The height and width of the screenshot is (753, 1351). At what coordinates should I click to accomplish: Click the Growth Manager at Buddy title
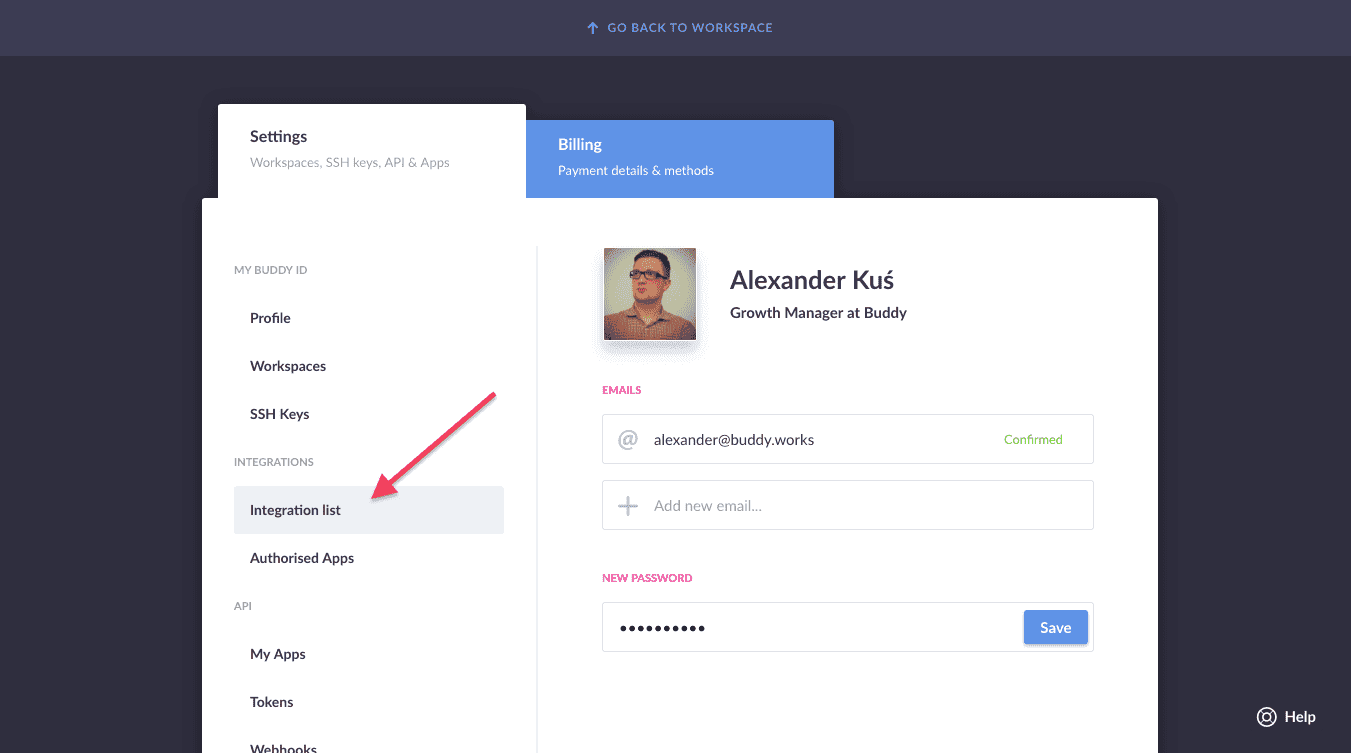(818, 313)
